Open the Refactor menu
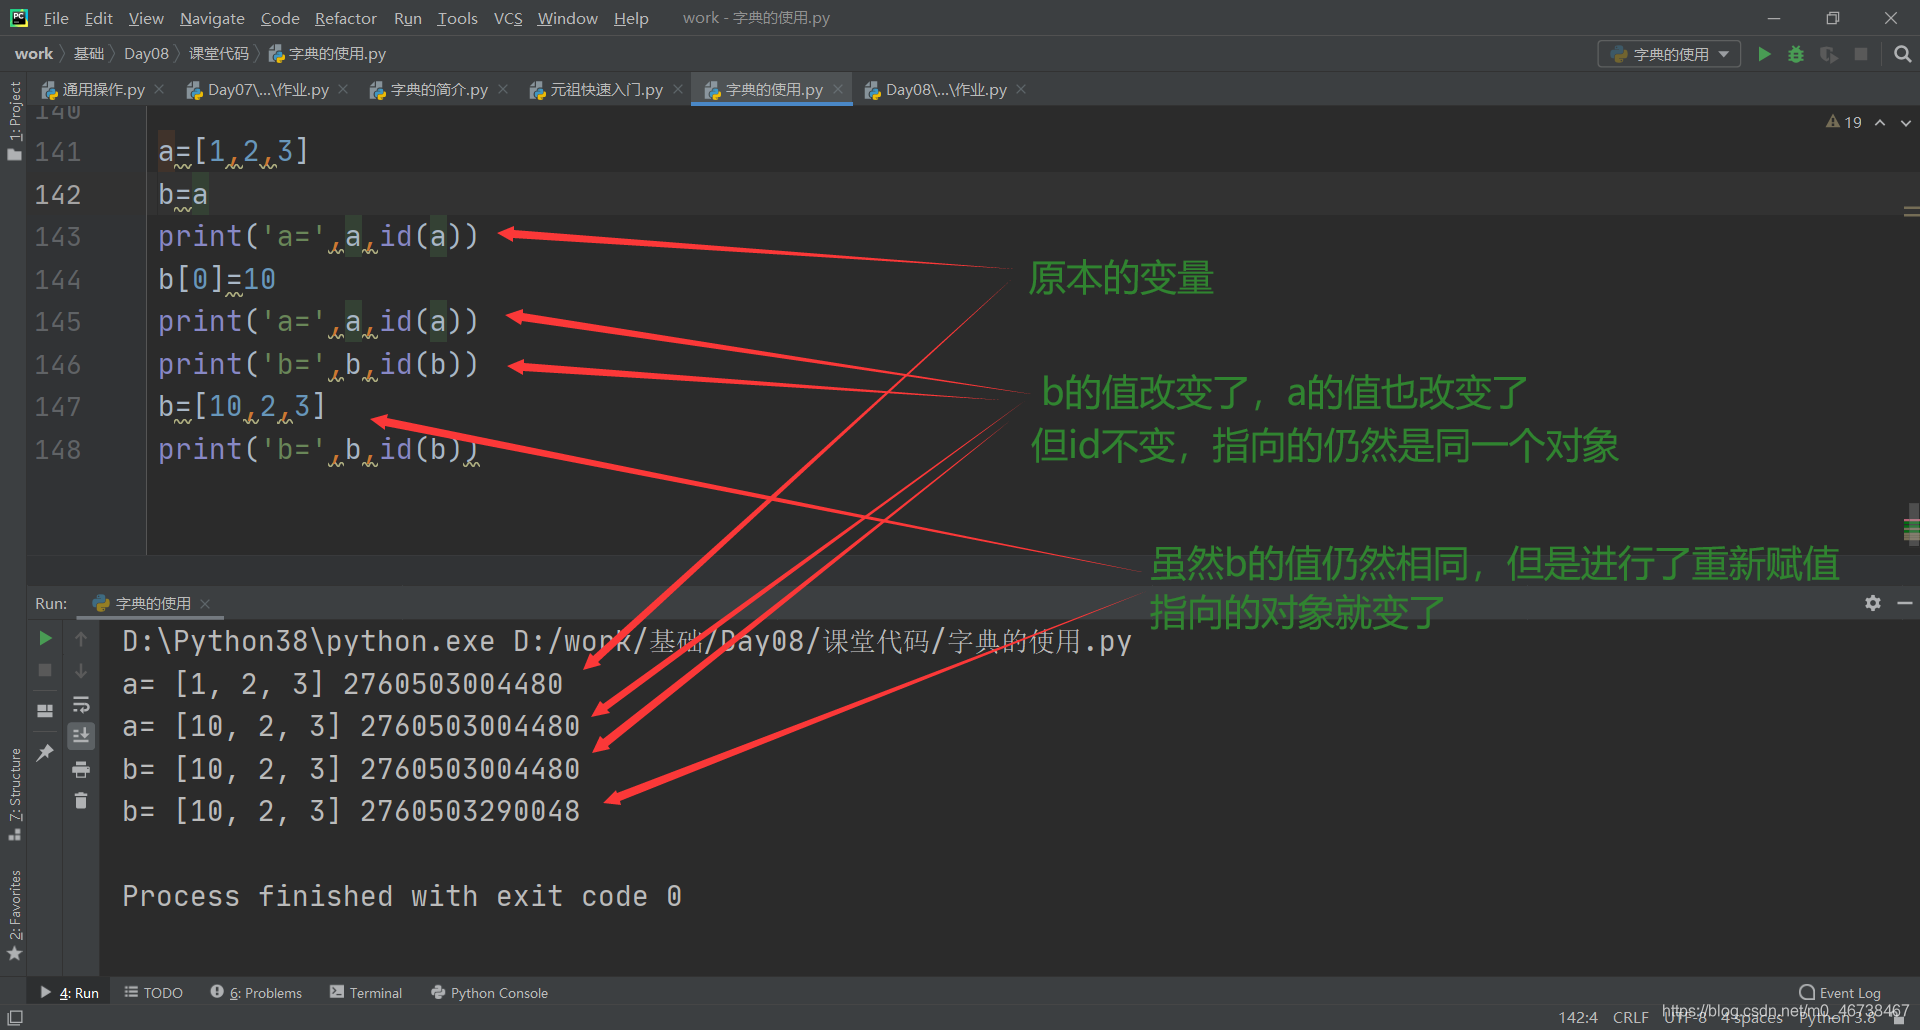The image size is (1920, 1030). [x=345, y=18]
